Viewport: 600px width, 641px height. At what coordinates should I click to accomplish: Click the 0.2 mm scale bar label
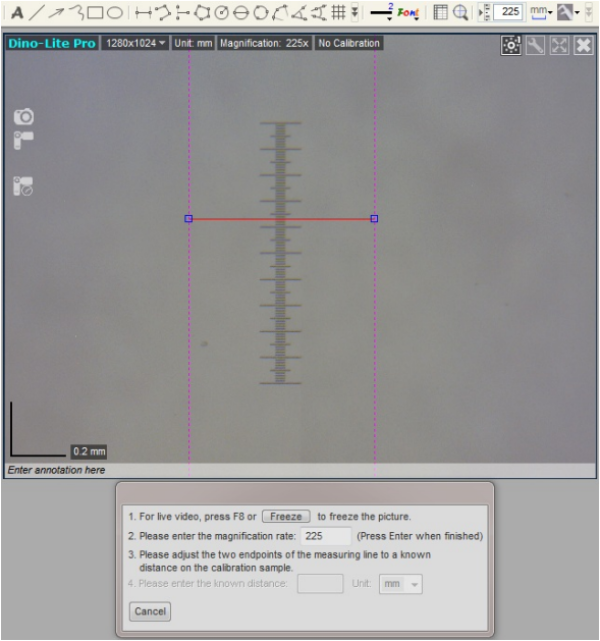coord(89,452)
